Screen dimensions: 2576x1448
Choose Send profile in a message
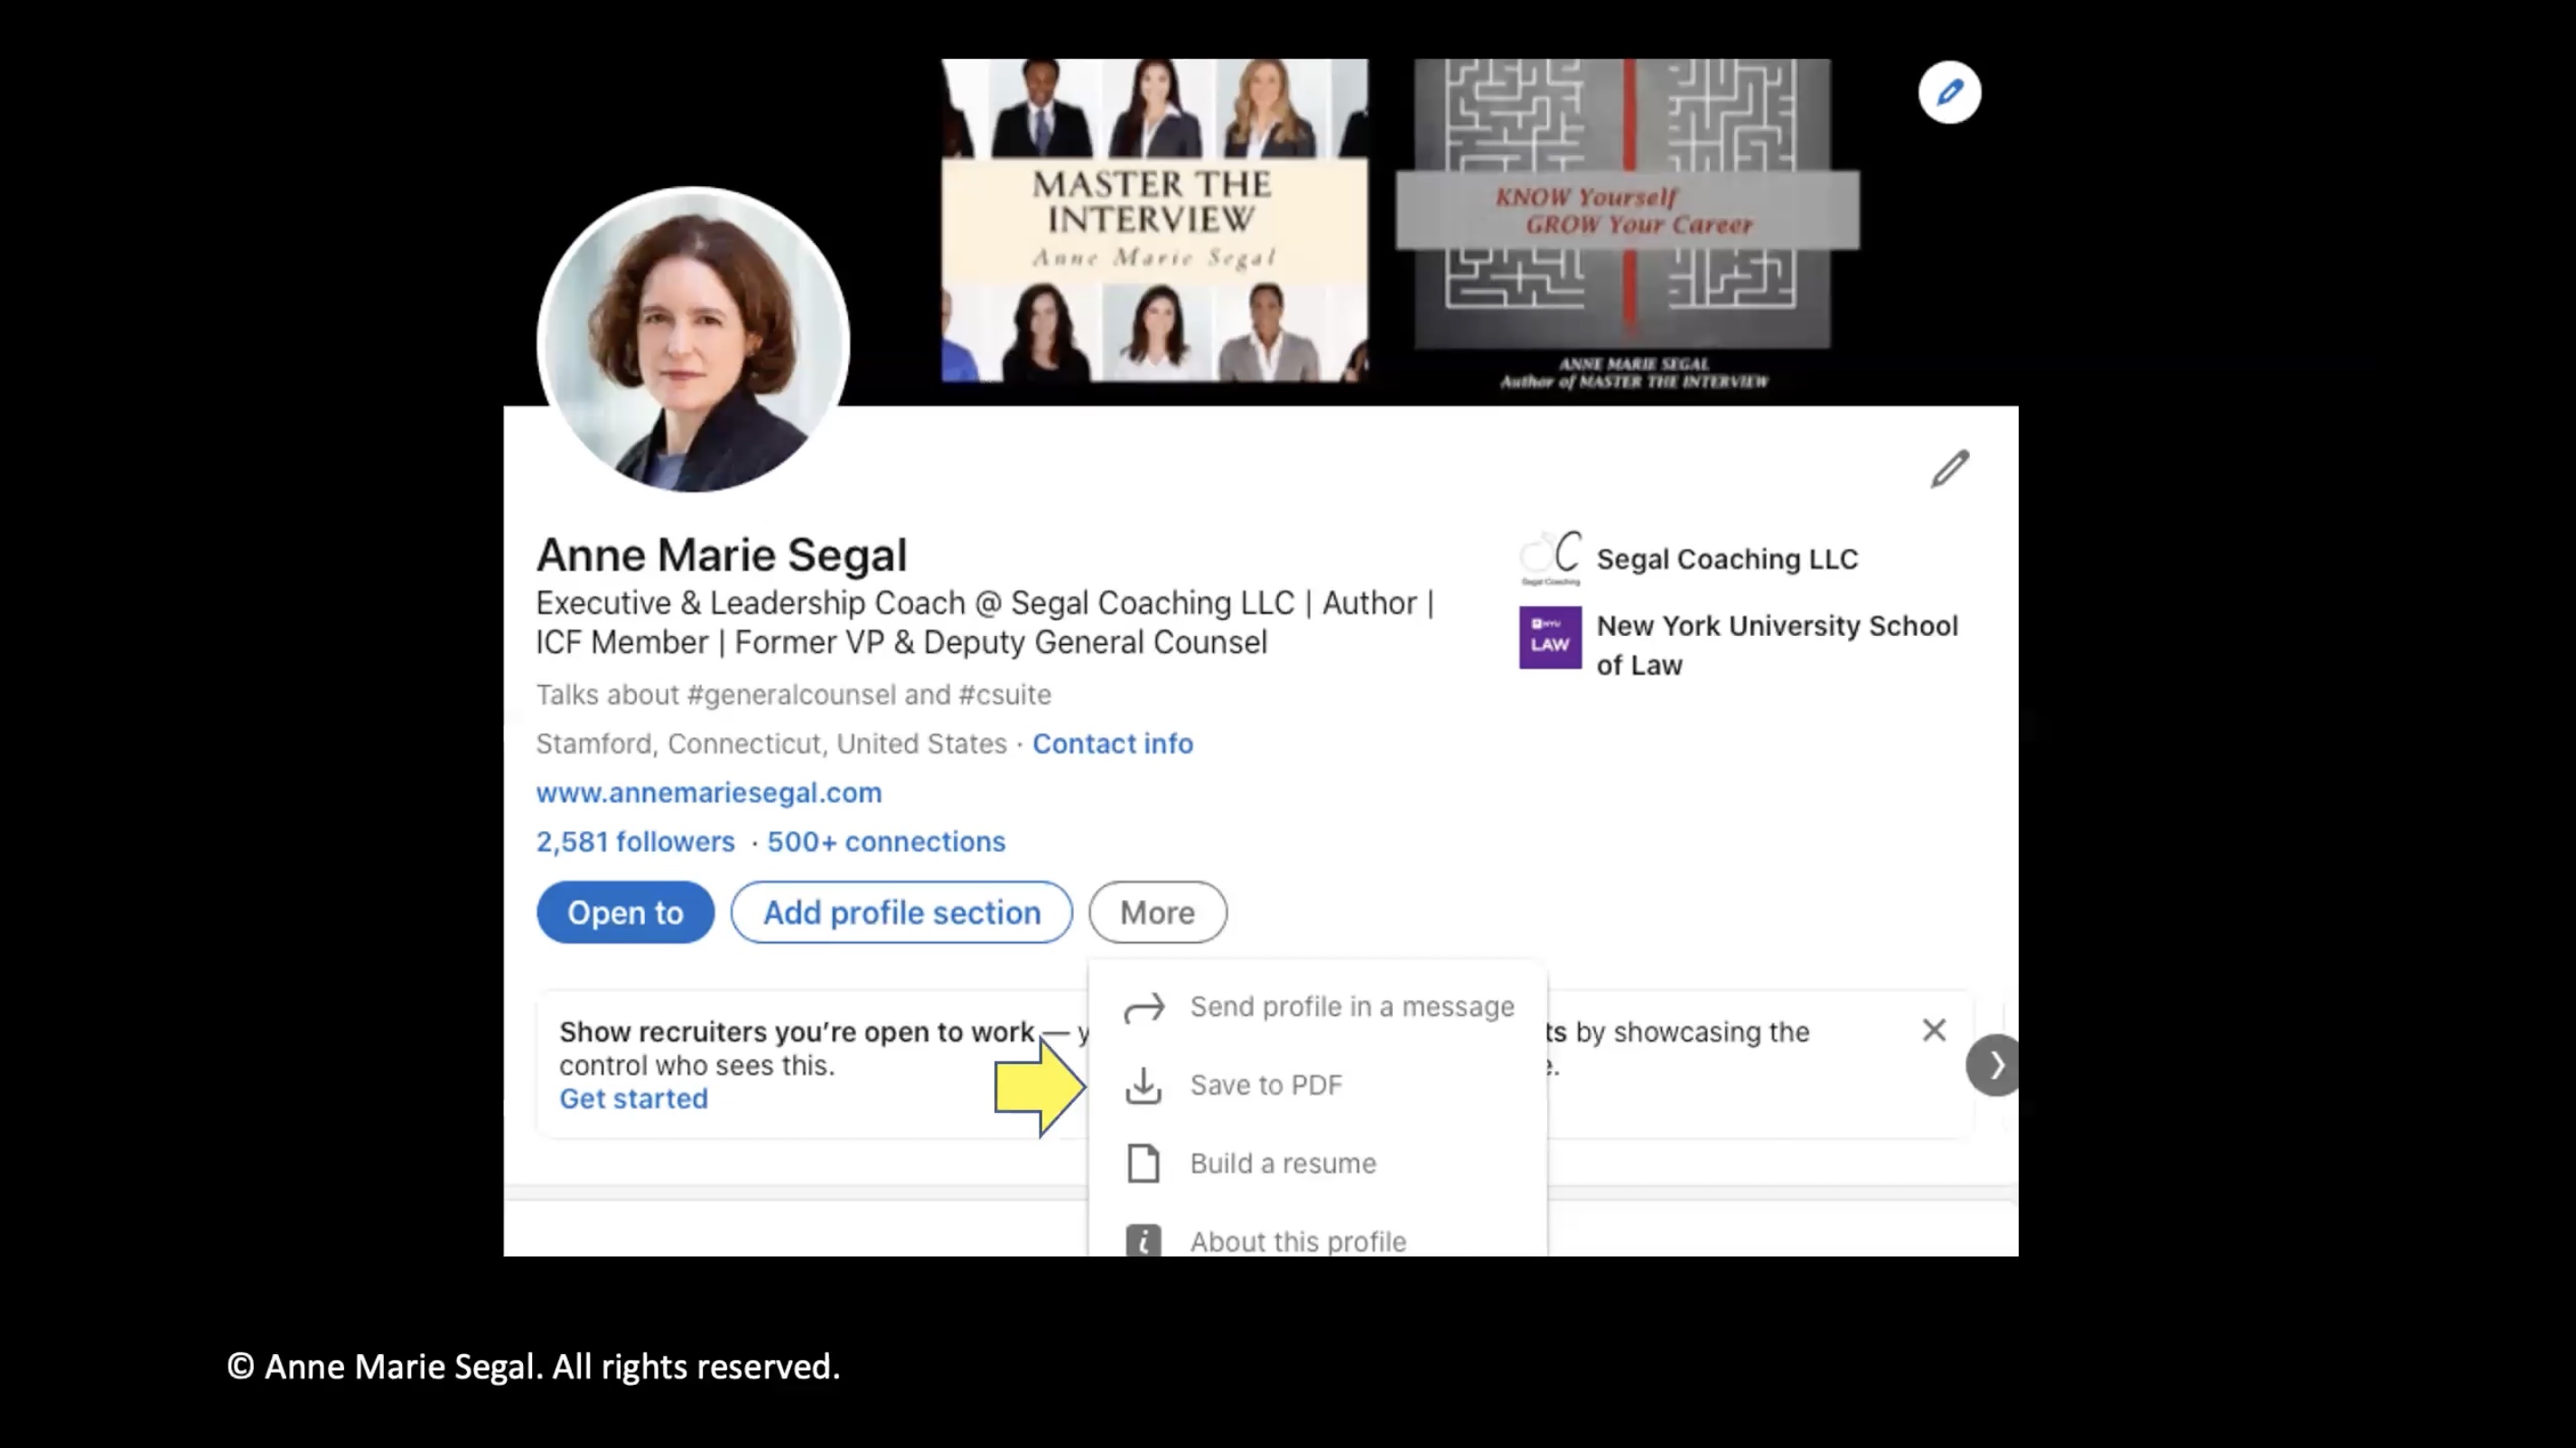point(1351,1007)
